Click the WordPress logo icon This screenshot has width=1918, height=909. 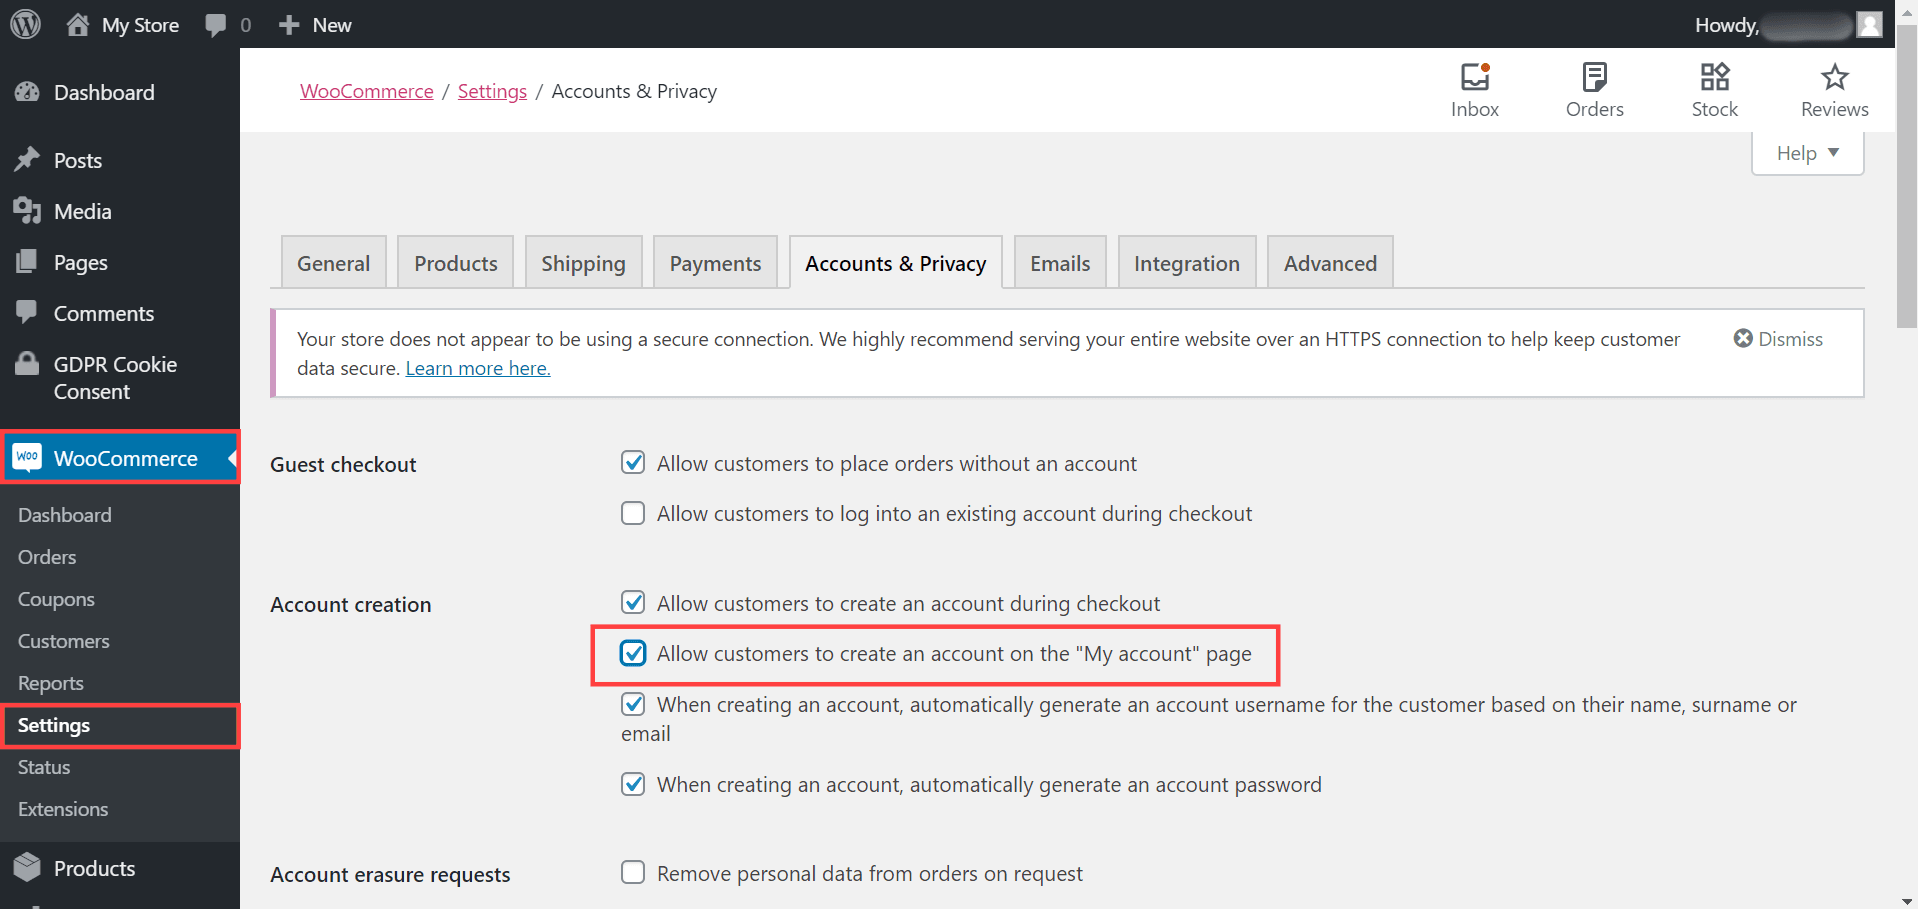tap(26, 24)
